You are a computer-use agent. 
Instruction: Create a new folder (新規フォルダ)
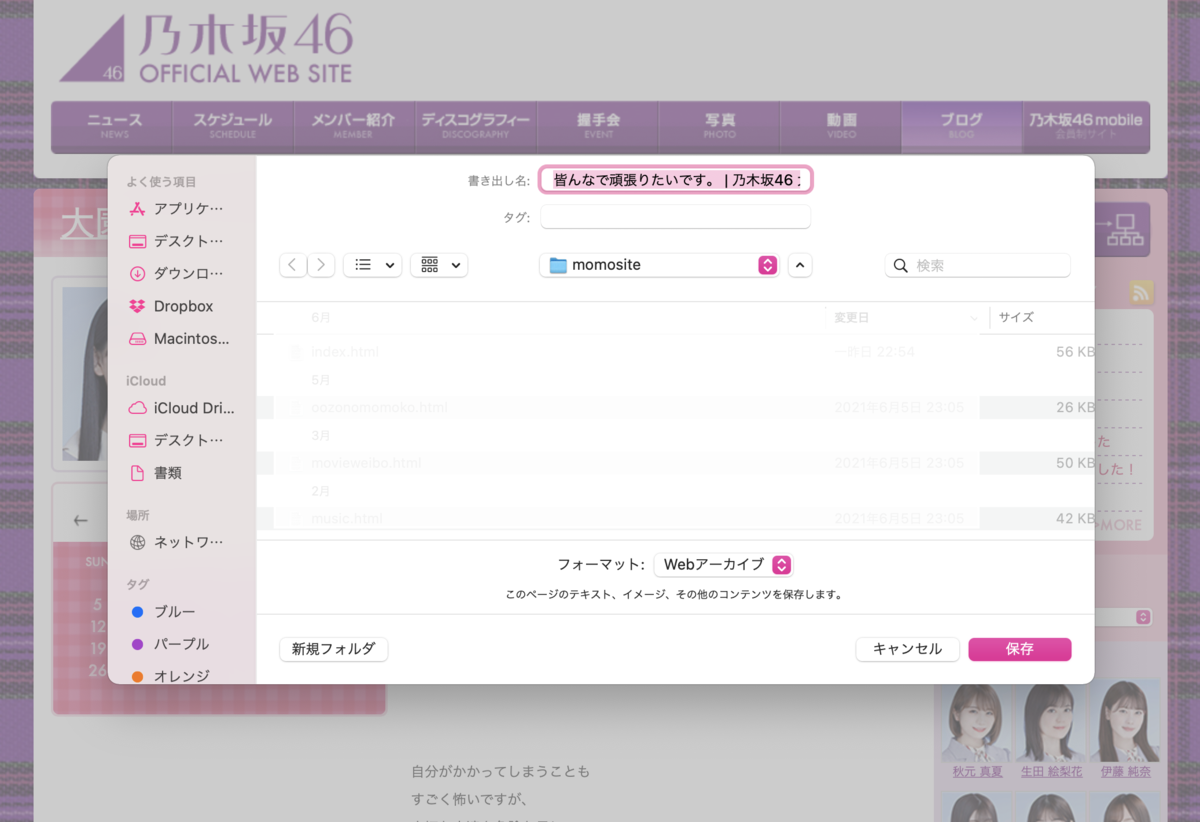(333, 649)
